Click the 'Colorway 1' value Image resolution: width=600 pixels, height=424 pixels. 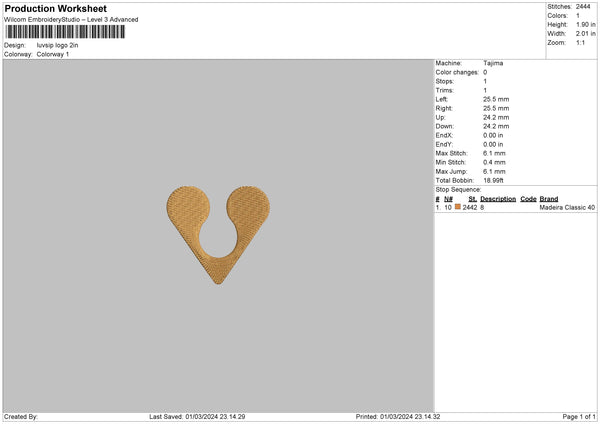click(x=53, y=54)
